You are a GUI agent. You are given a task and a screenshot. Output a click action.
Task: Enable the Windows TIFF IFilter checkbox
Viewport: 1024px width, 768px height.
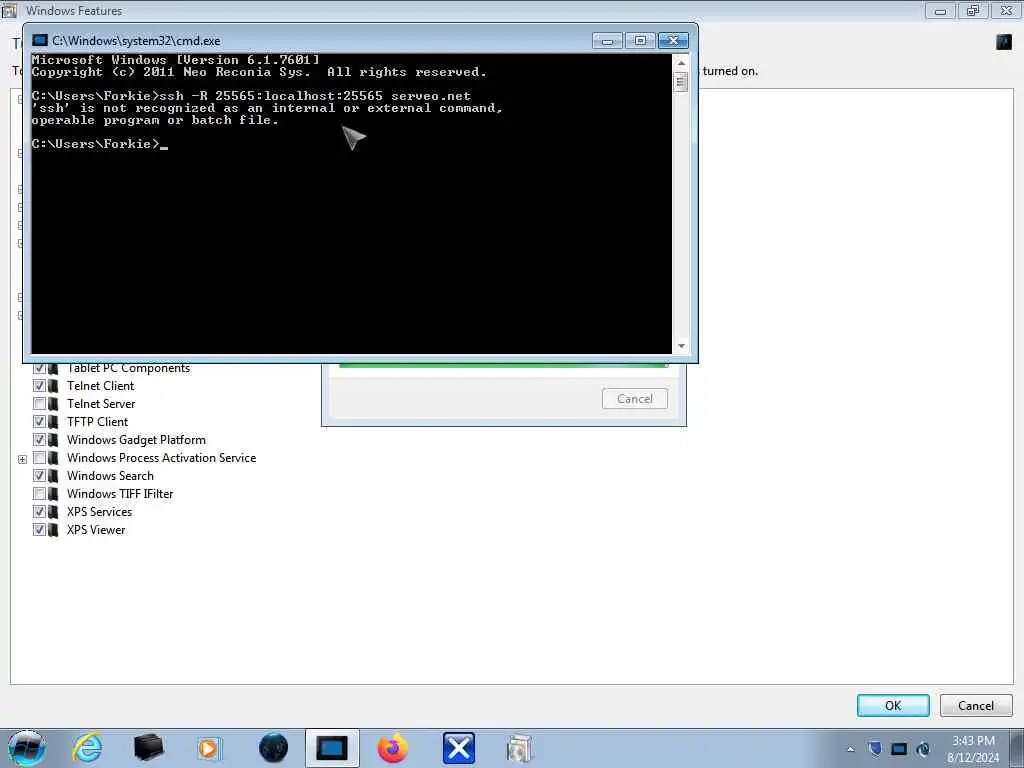pyautogui.click(x=39, y=494)
